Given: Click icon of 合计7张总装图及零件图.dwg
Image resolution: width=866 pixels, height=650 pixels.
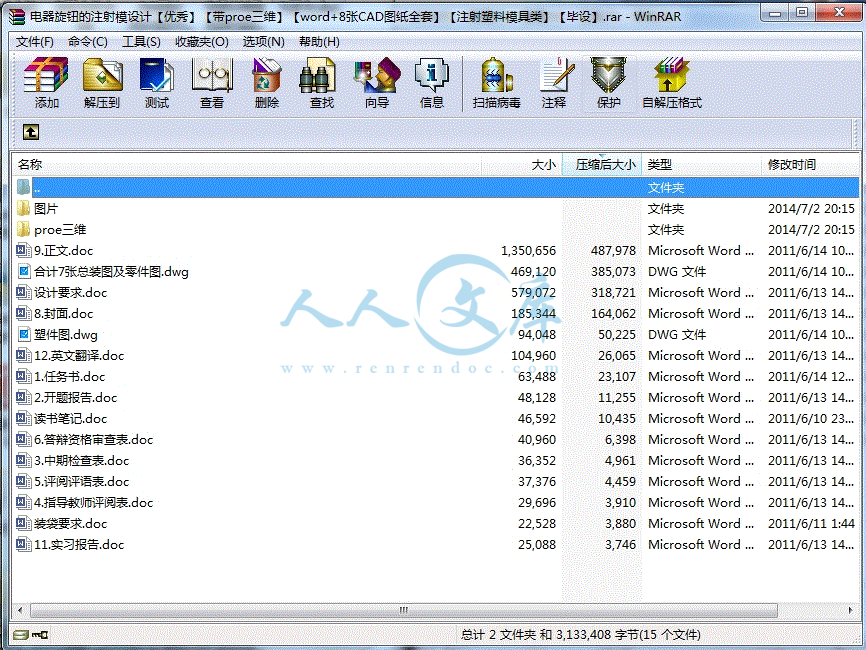Looking at the screenshot, I should click(x=24, y=271).
